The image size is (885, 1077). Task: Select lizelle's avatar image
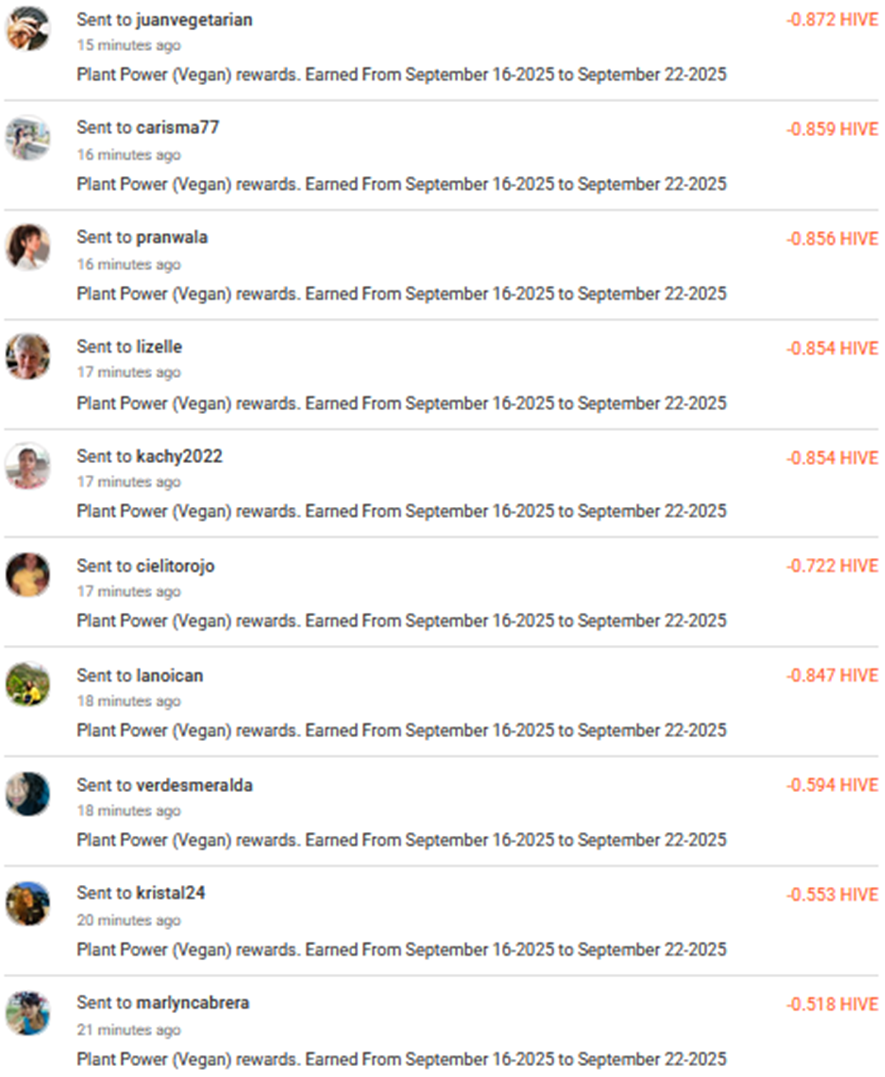(27, 356)
